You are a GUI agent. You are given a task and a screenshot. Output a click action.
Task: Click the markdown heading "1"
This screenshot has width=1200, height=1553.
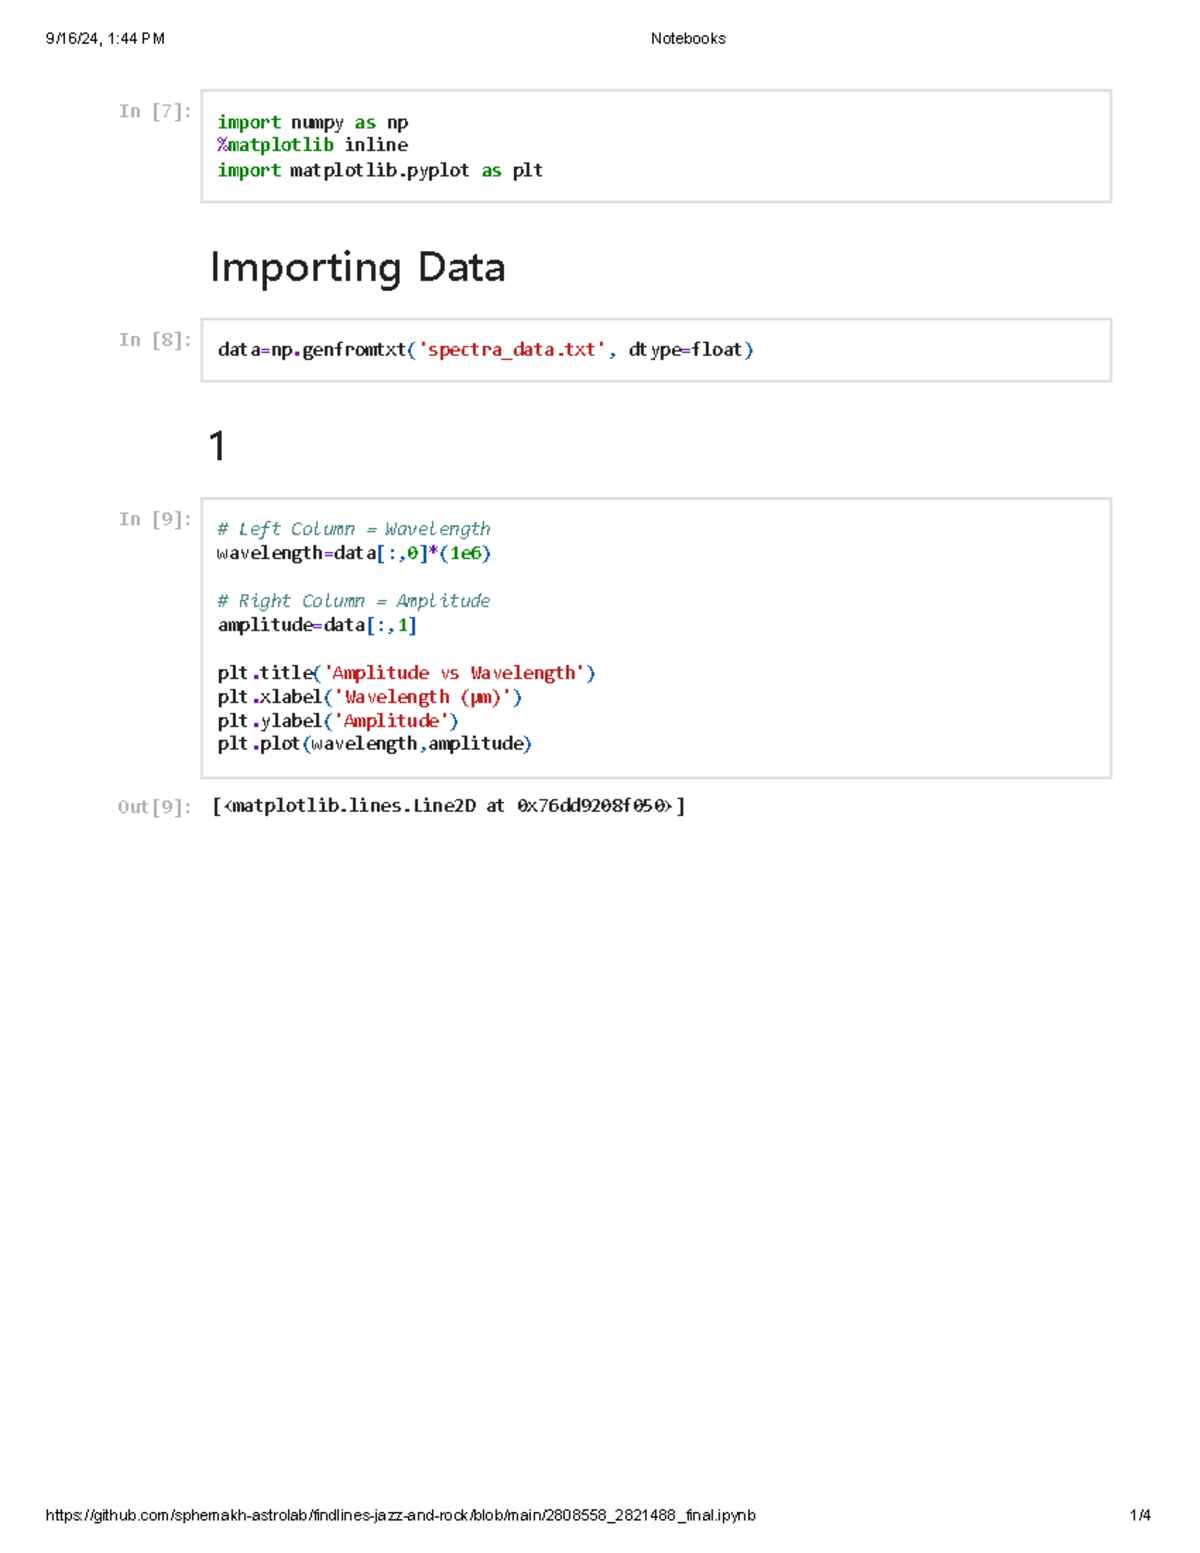point(217,446)
